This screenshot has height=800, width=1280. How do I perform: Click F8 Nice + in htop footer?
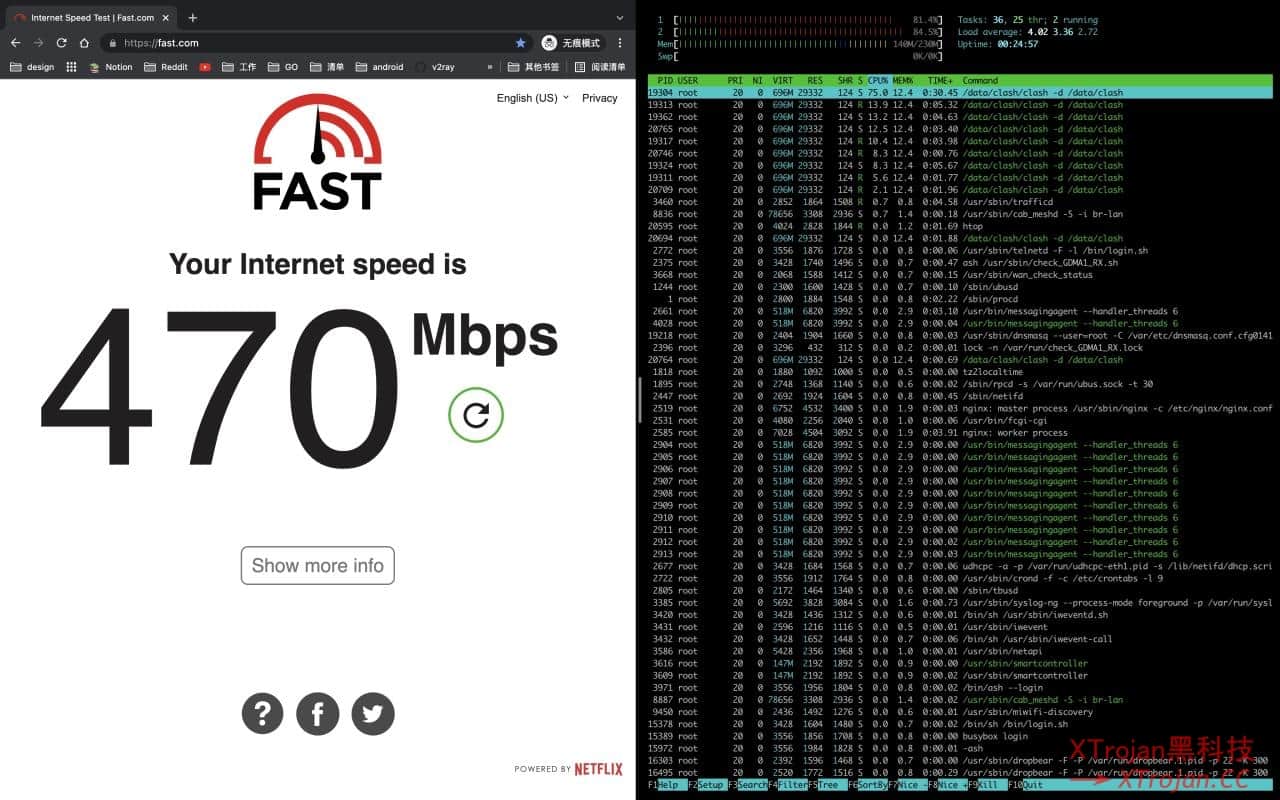point(949,785)
